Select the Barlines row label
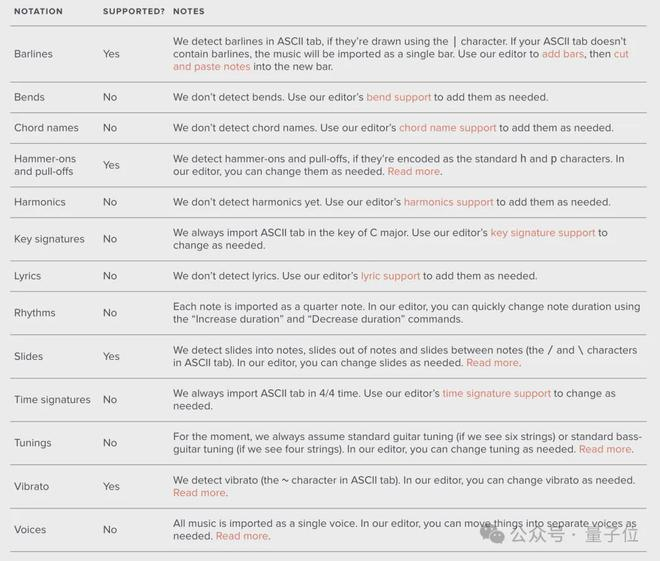660x561 pixels. tap(33, 54)
